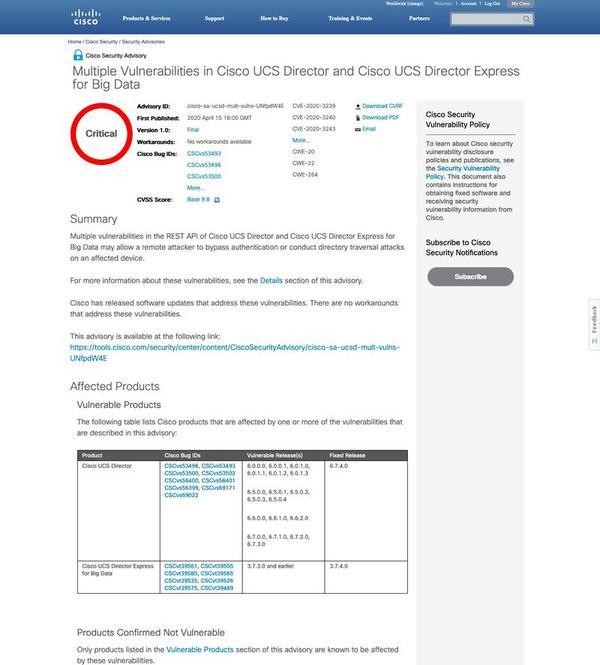Viewport: 600px width, 665px height.
Task: Open CSCvt39489 in the table
Action: tap(217, 588)
